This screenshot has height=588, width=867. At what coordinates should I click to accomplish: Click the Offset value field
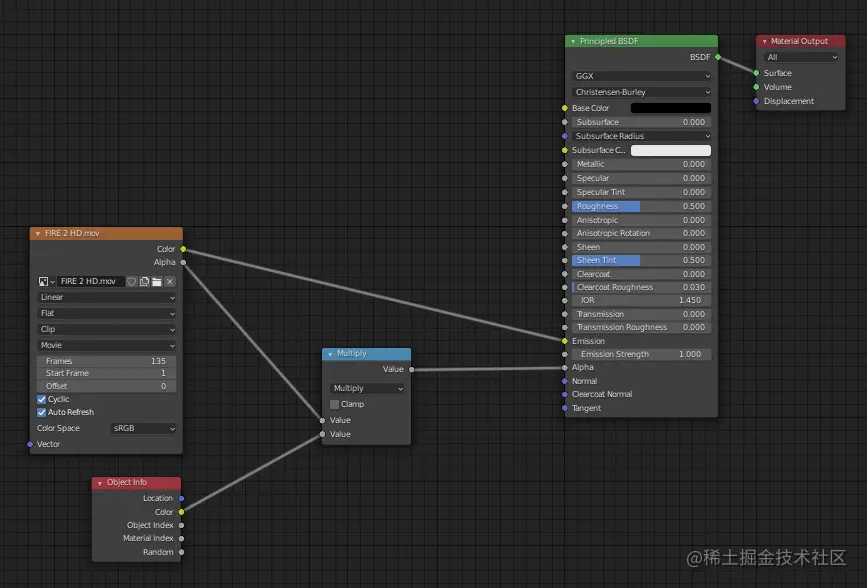(107, 386)
